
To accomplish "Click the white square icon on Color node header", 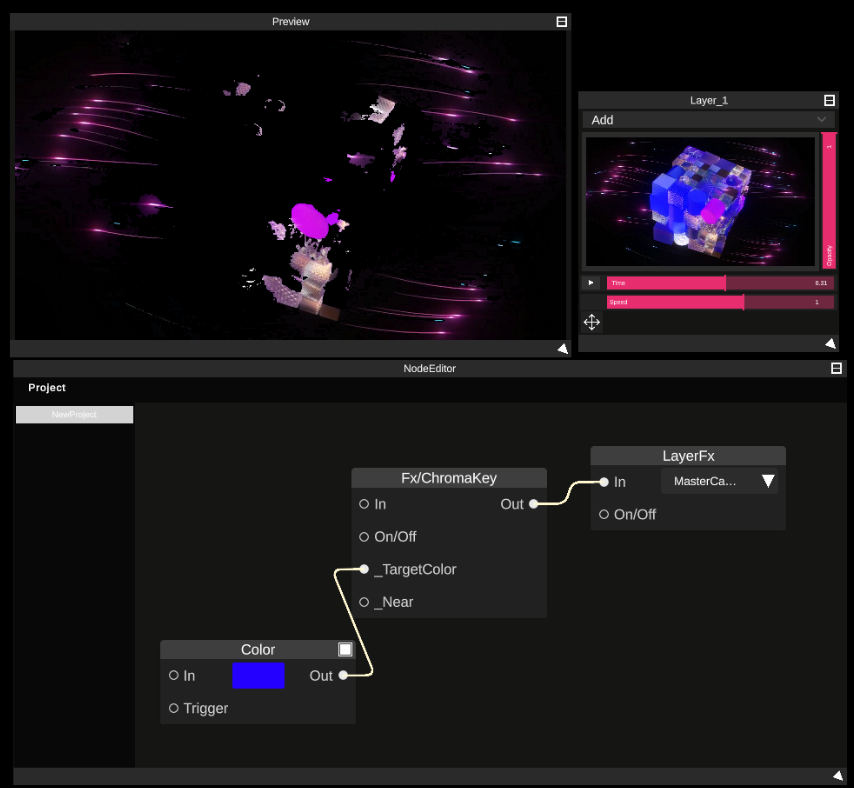I will pos(345,648).
